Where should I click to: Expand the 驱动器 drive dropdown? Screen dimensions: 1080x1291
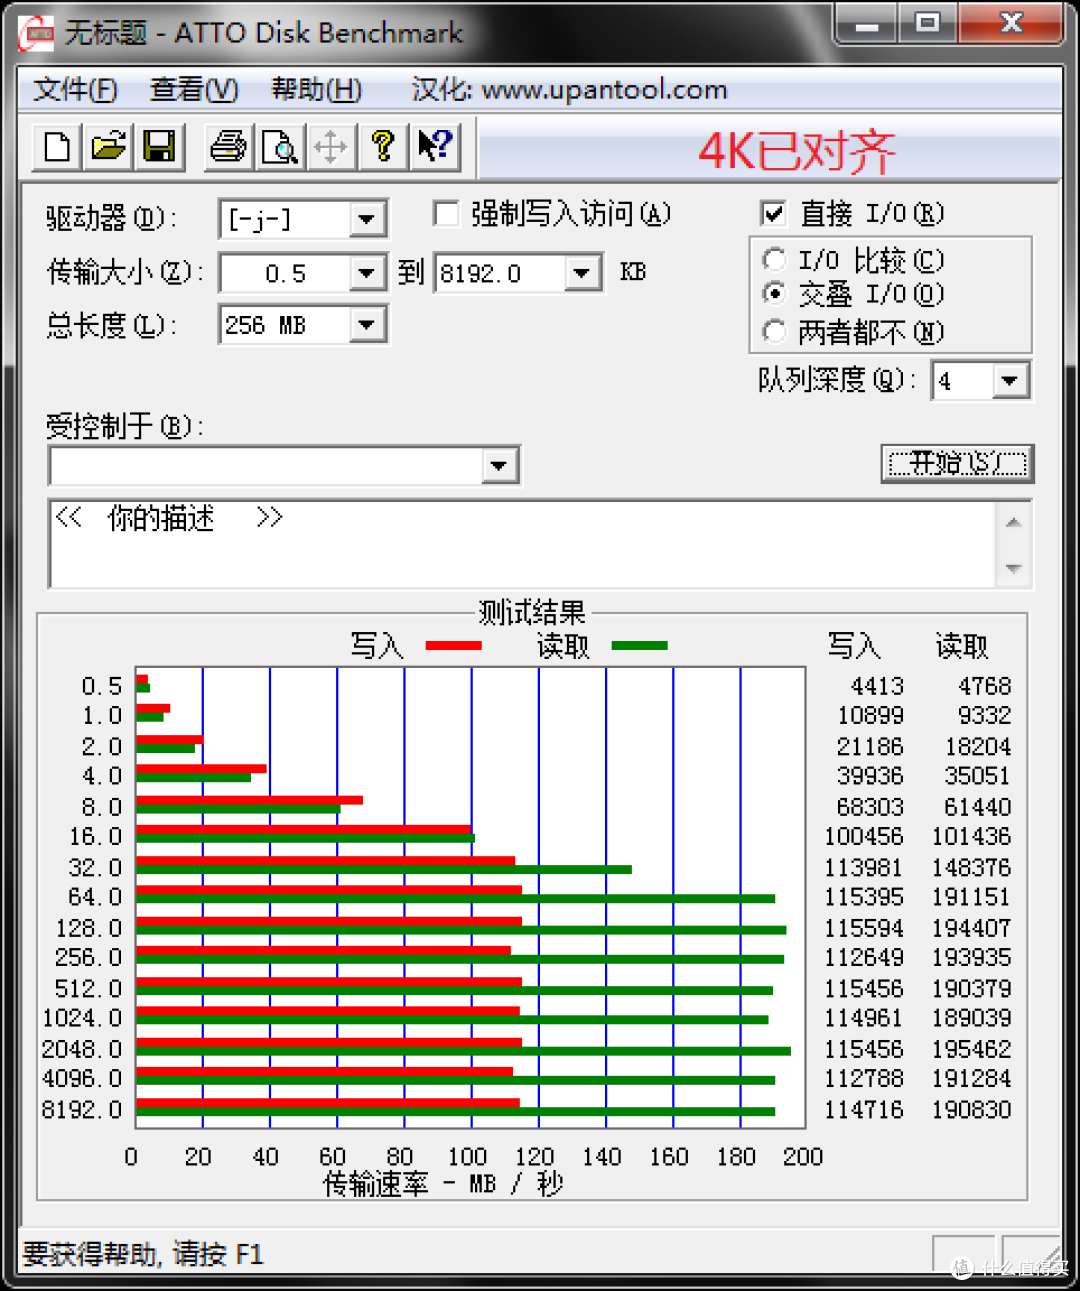click(x=367, y=219)
